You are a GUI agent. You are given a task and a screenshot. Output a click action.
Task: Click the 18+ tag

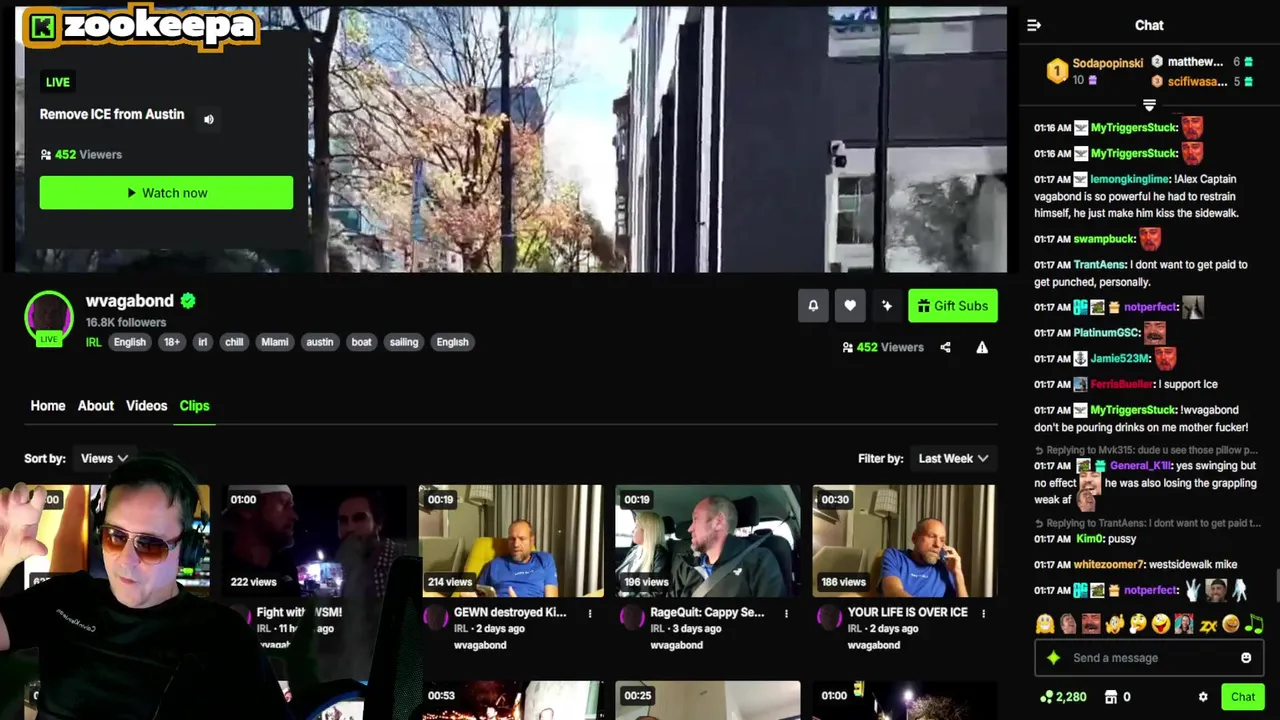click(172, 342)
